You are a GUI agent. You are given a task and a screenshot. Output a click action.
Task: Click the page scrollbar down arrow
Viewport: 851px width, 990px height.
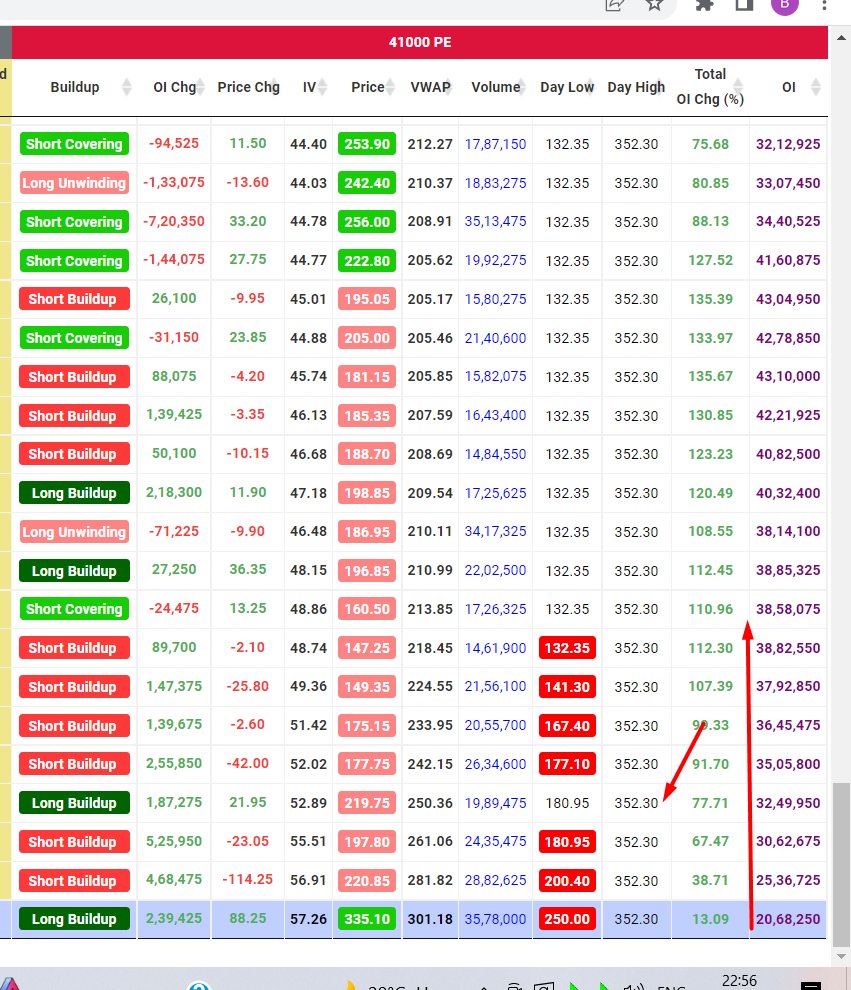(841, 957)
